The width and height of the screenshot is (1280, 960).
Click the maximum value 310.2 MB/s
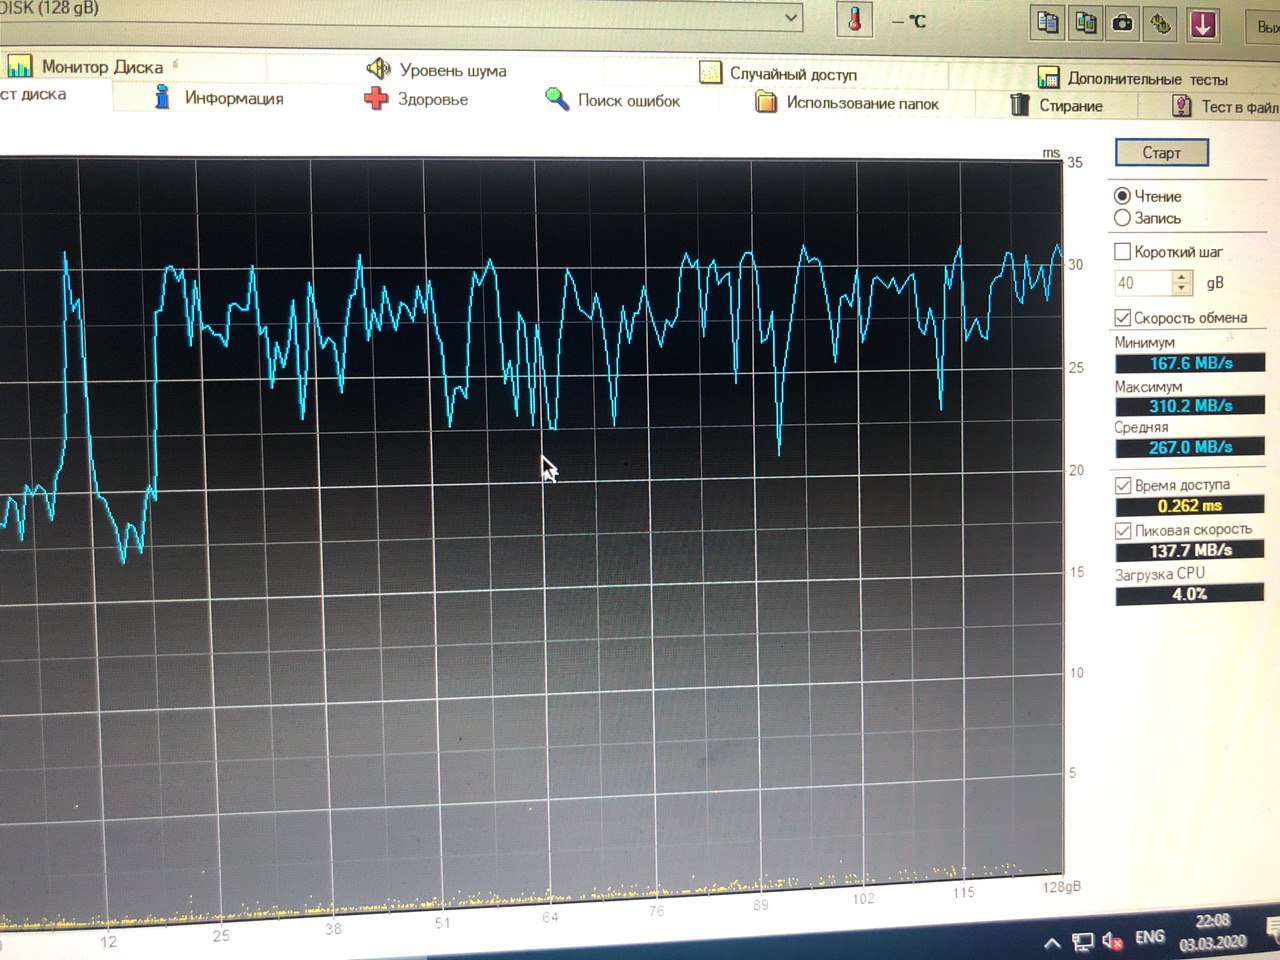(1190, 406)
